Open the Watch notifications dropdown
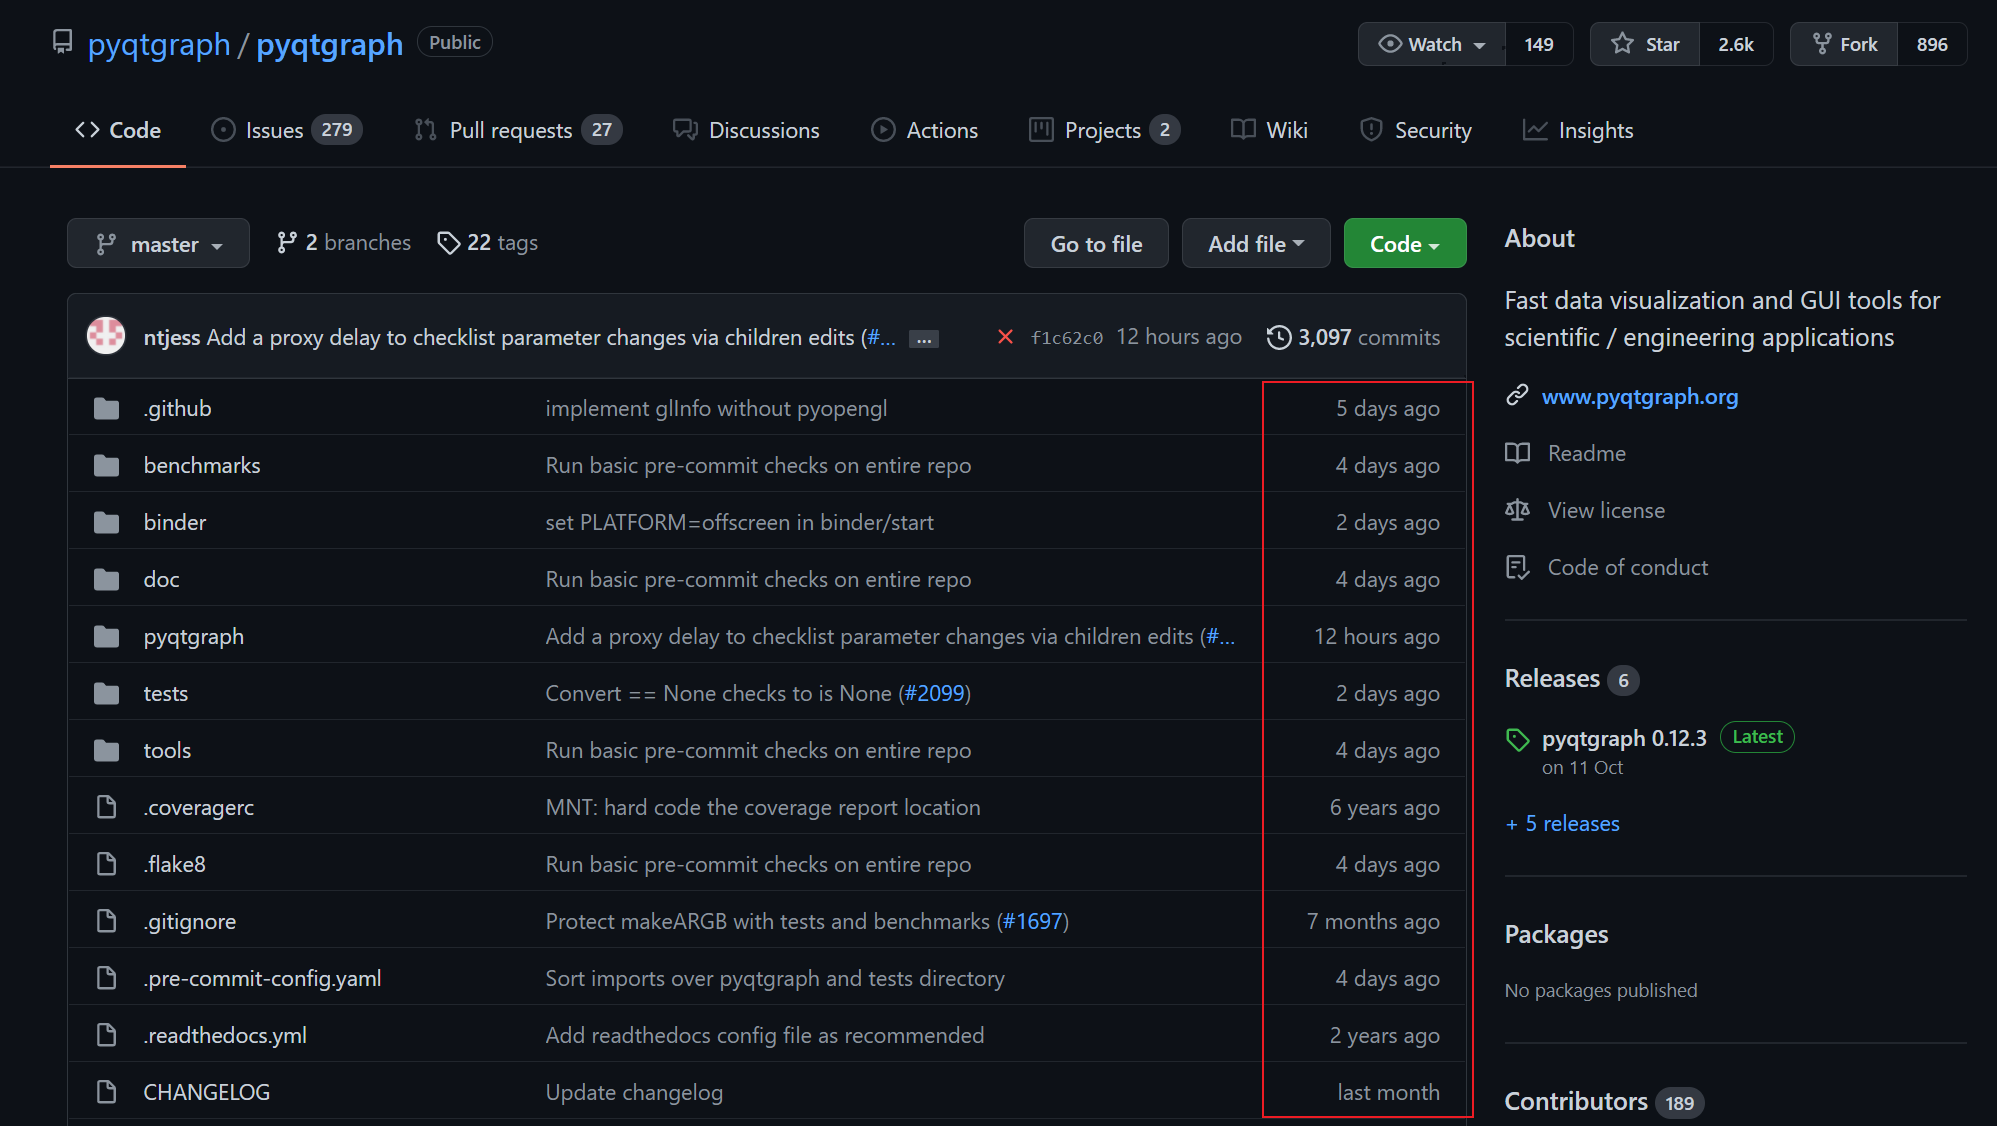 click(x=1432, y=44)
